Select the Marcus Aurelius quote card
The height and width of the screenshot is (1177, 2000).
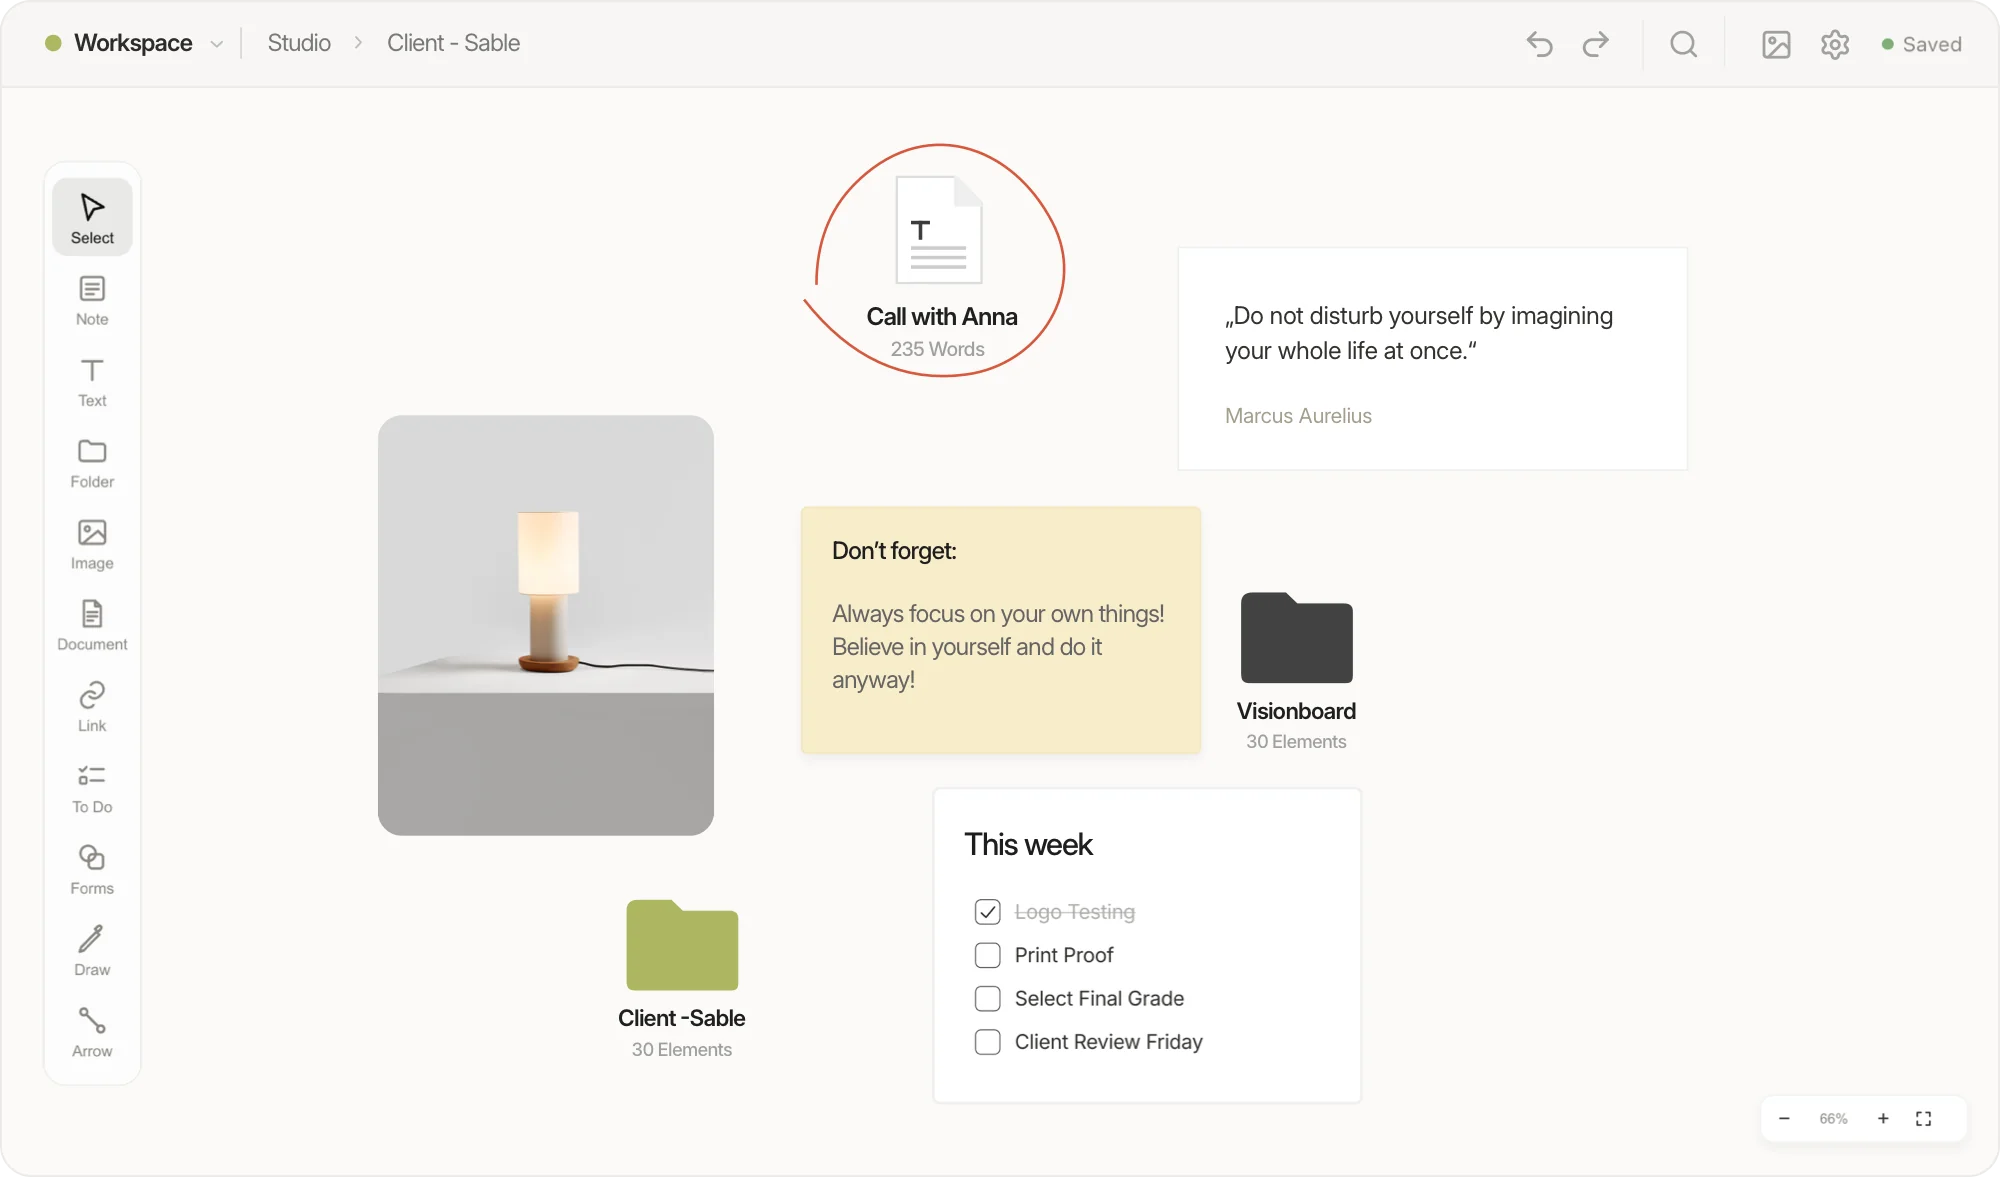pos(1432,358)
